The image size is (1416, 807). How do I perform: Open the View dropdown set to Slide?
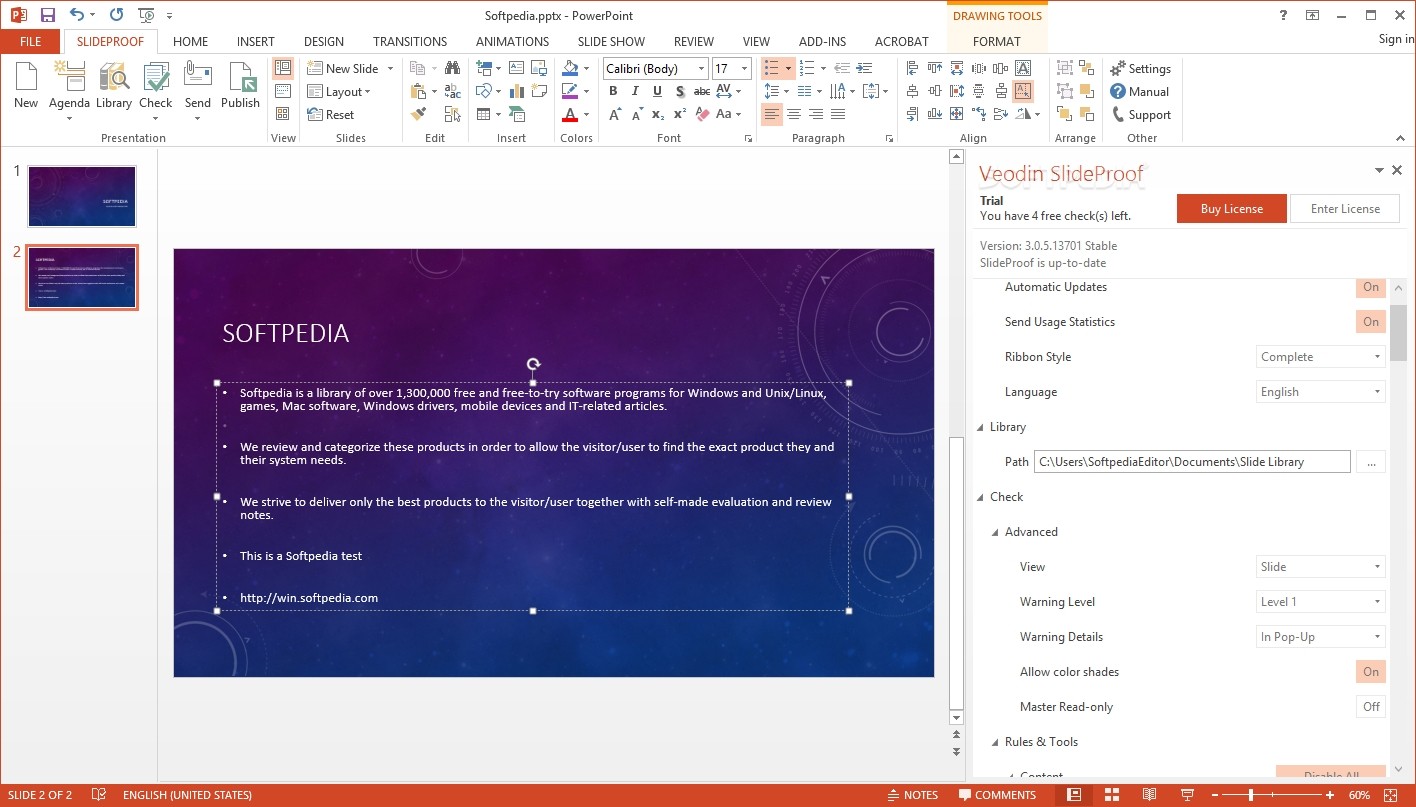[x=1321, y=567]
